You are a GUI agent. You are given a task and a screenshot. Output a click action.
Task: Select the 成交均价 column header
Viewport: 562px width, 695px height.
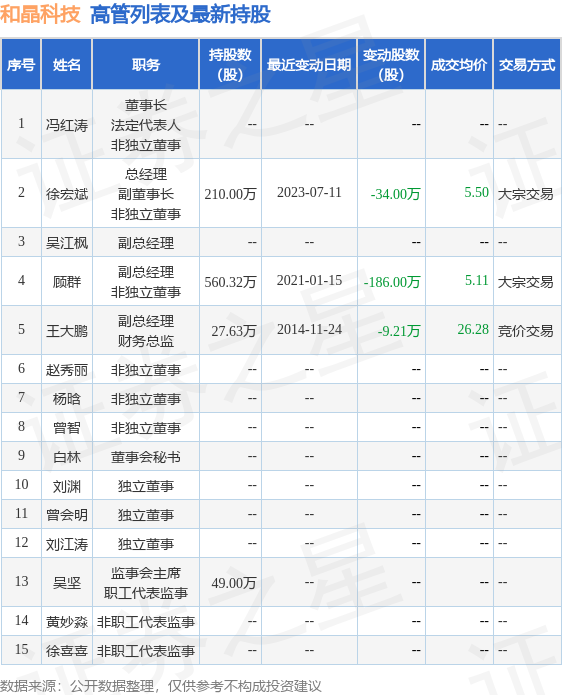[x=459, y=65]
